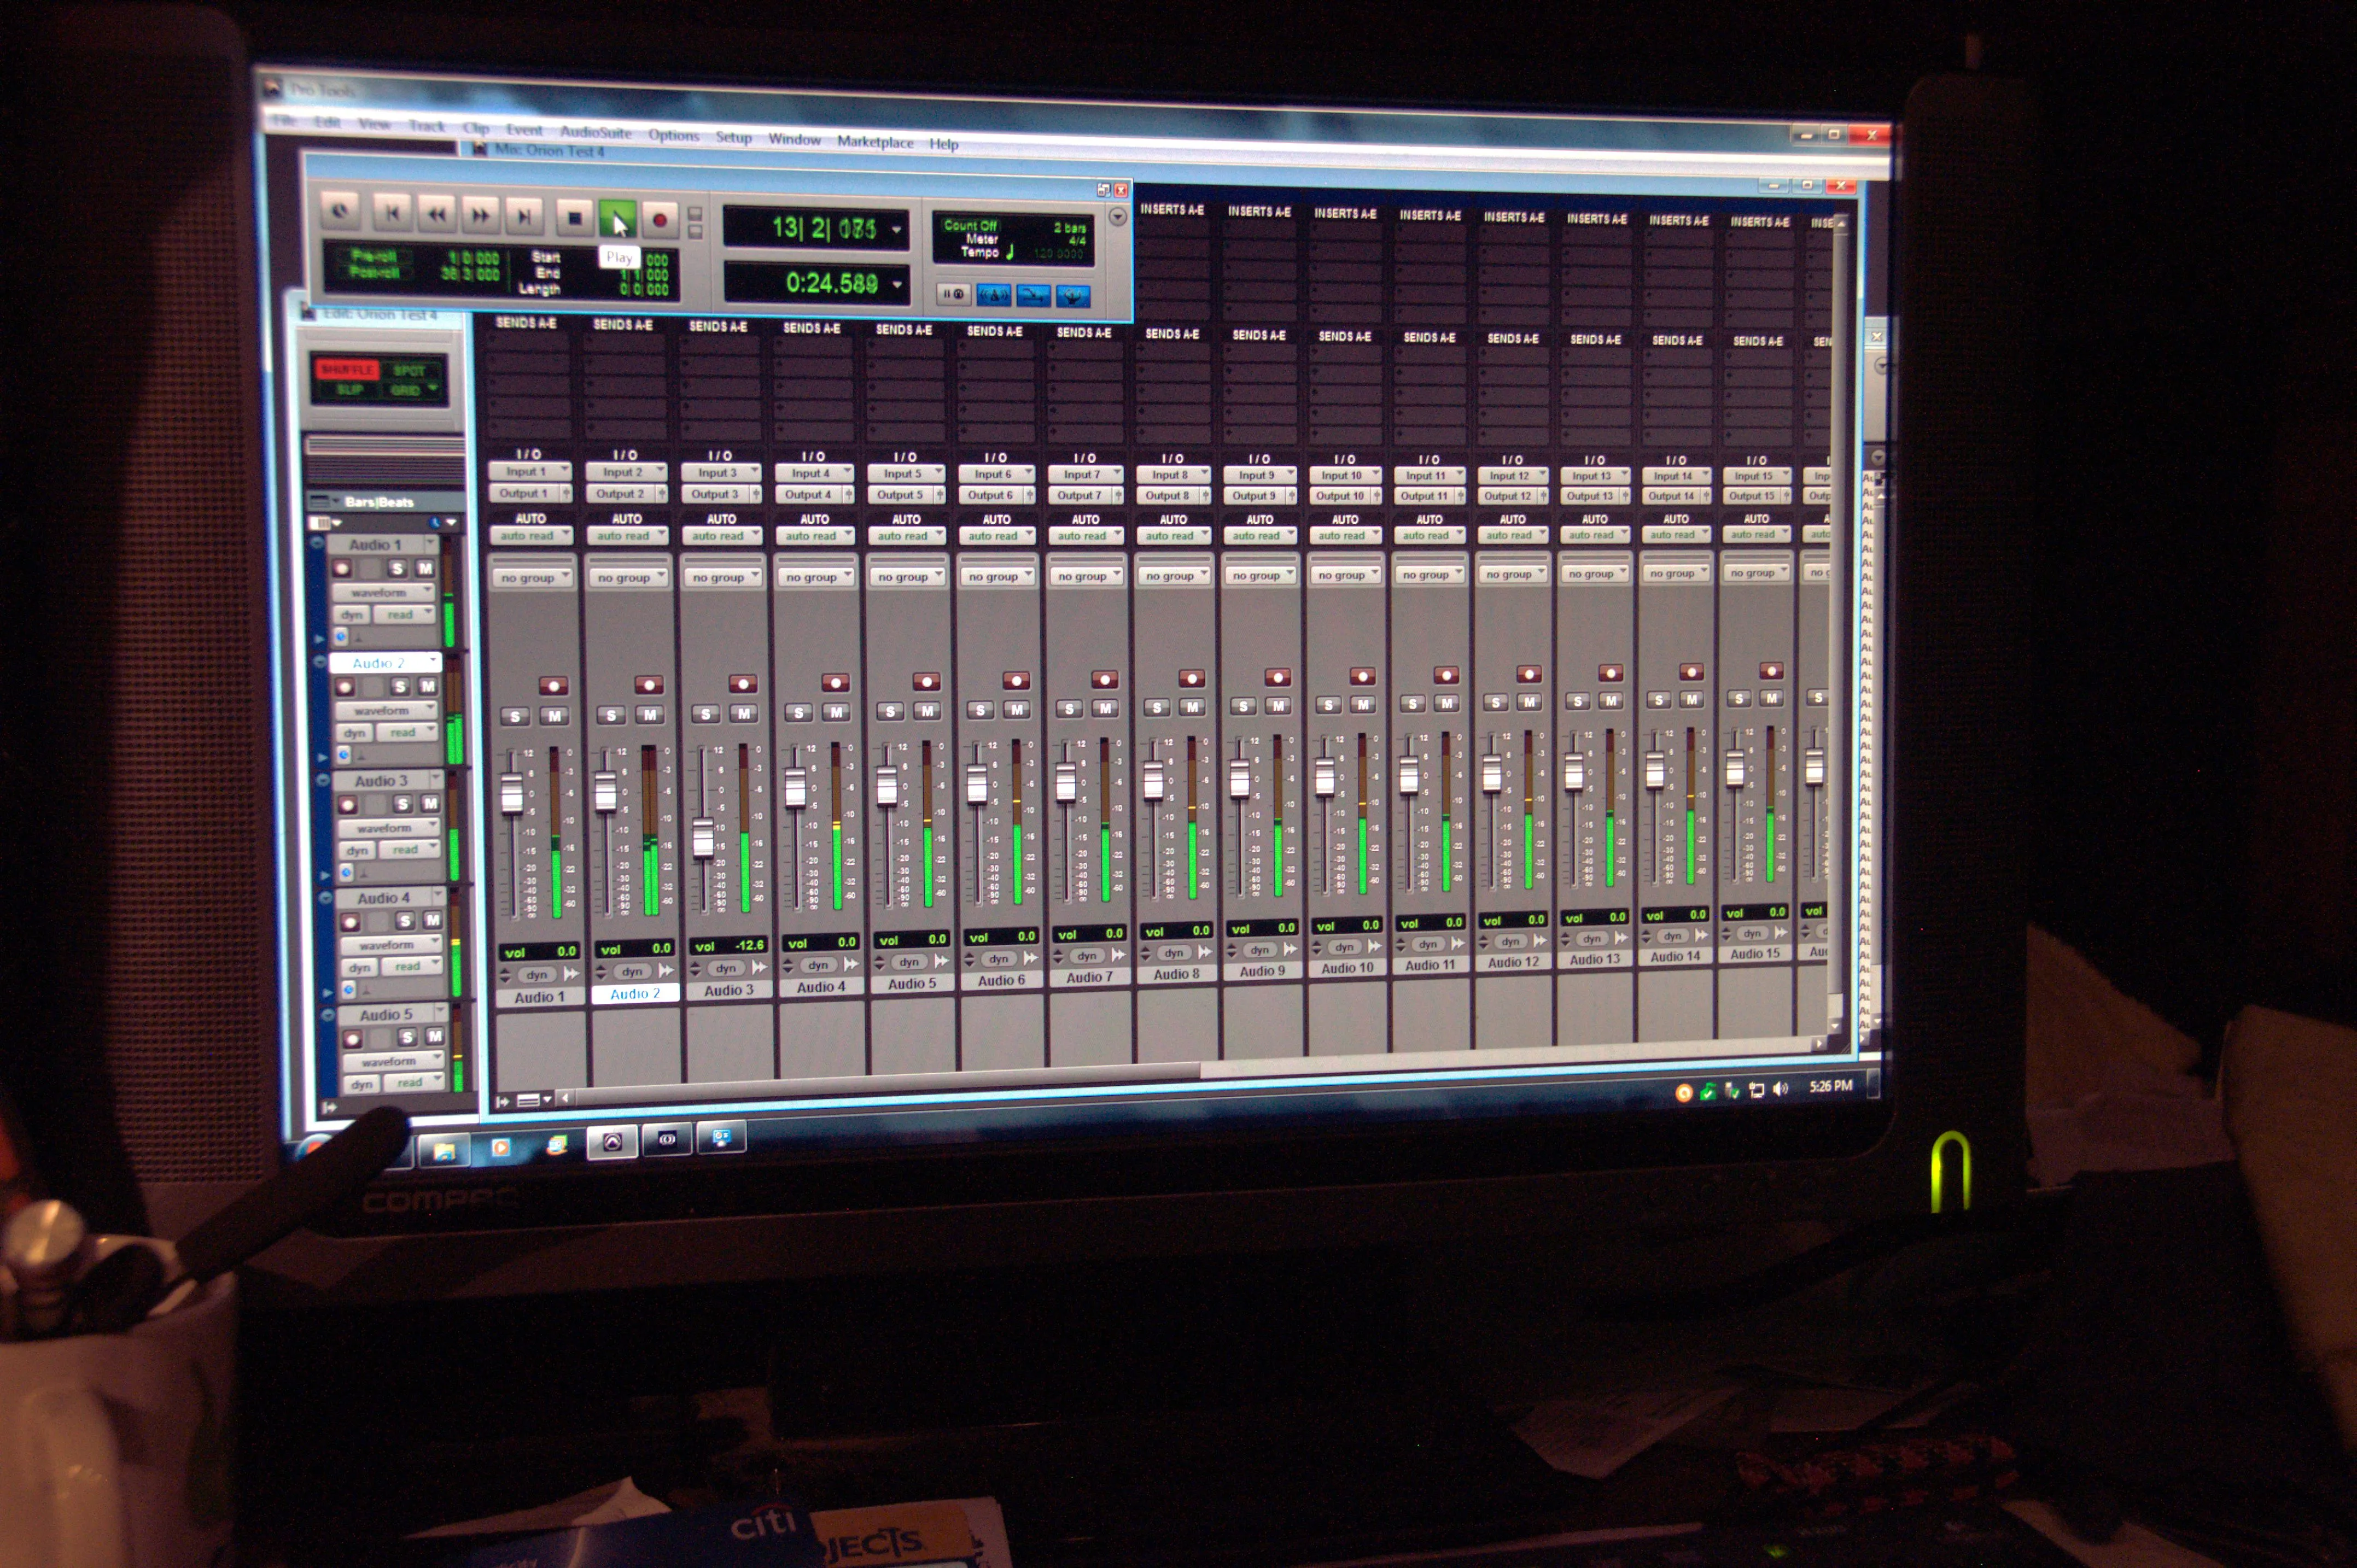2357x1568 pixels.
Task: Click Go to End transport button
Action: tap(524, 216)
